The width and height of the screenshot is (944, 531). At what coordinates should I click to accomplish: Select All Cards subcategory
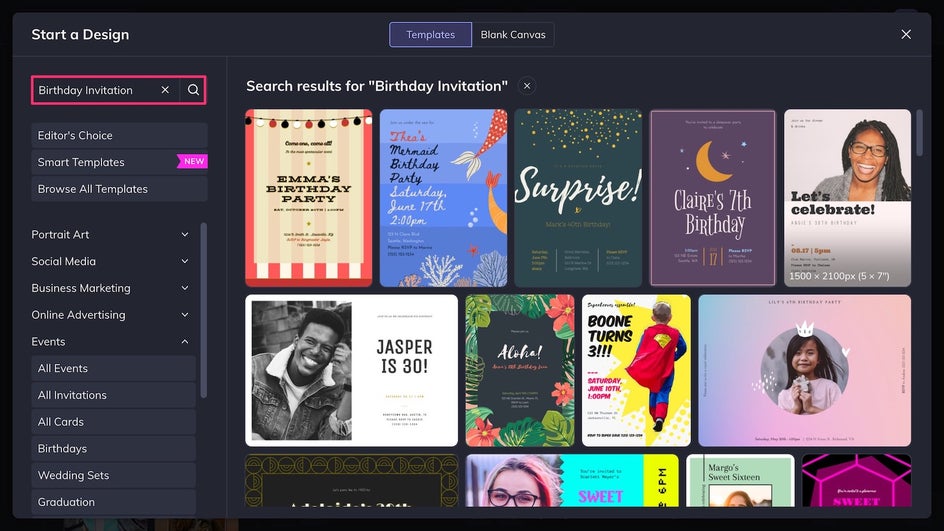[113, 421]
